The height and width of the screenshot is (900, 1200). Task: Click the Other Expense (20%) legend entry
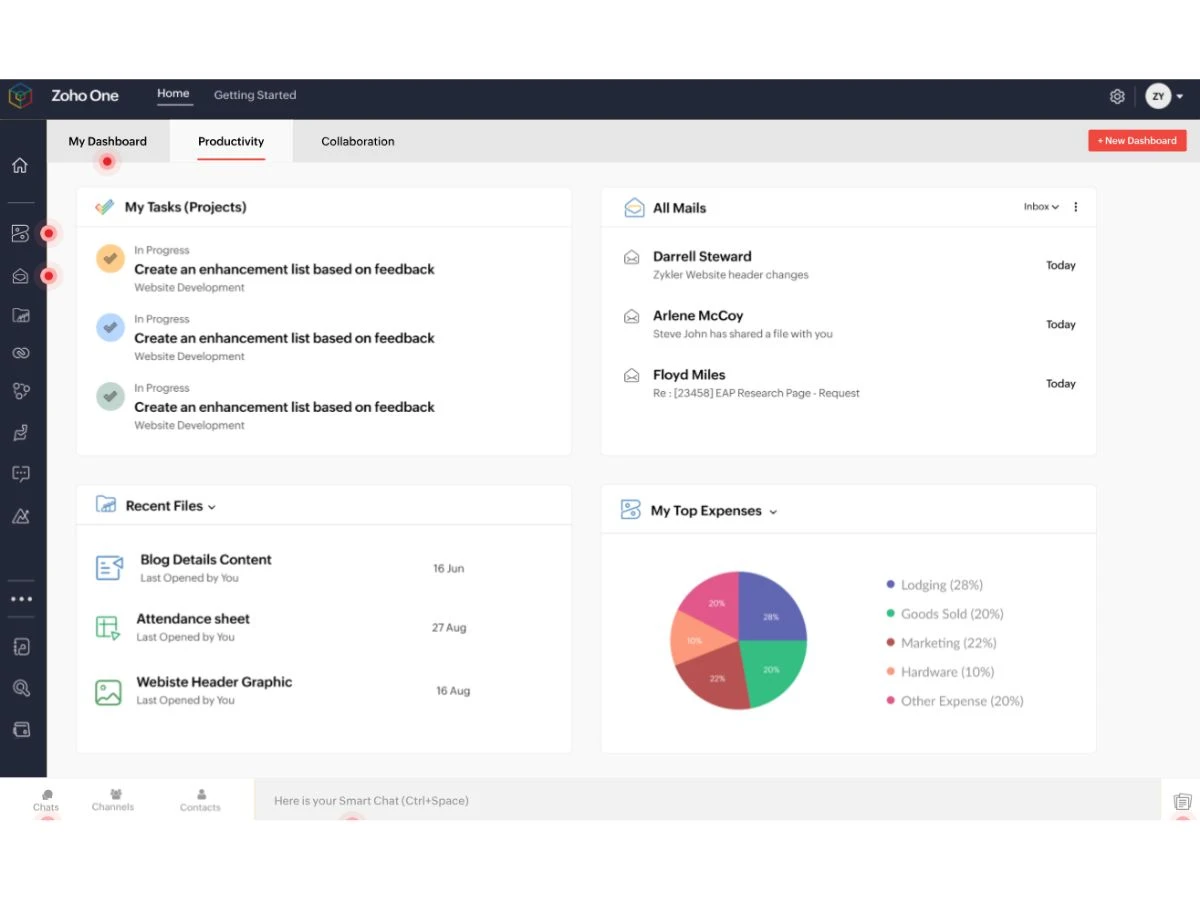(955, 701)
